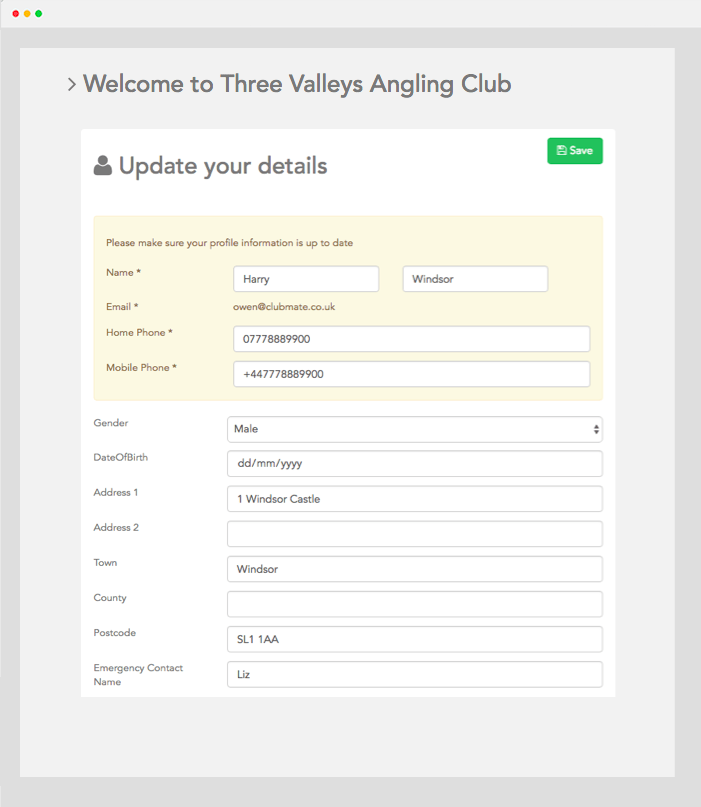701x807 pixels.
Task: Click the empty County field
Action: [414, 604]
